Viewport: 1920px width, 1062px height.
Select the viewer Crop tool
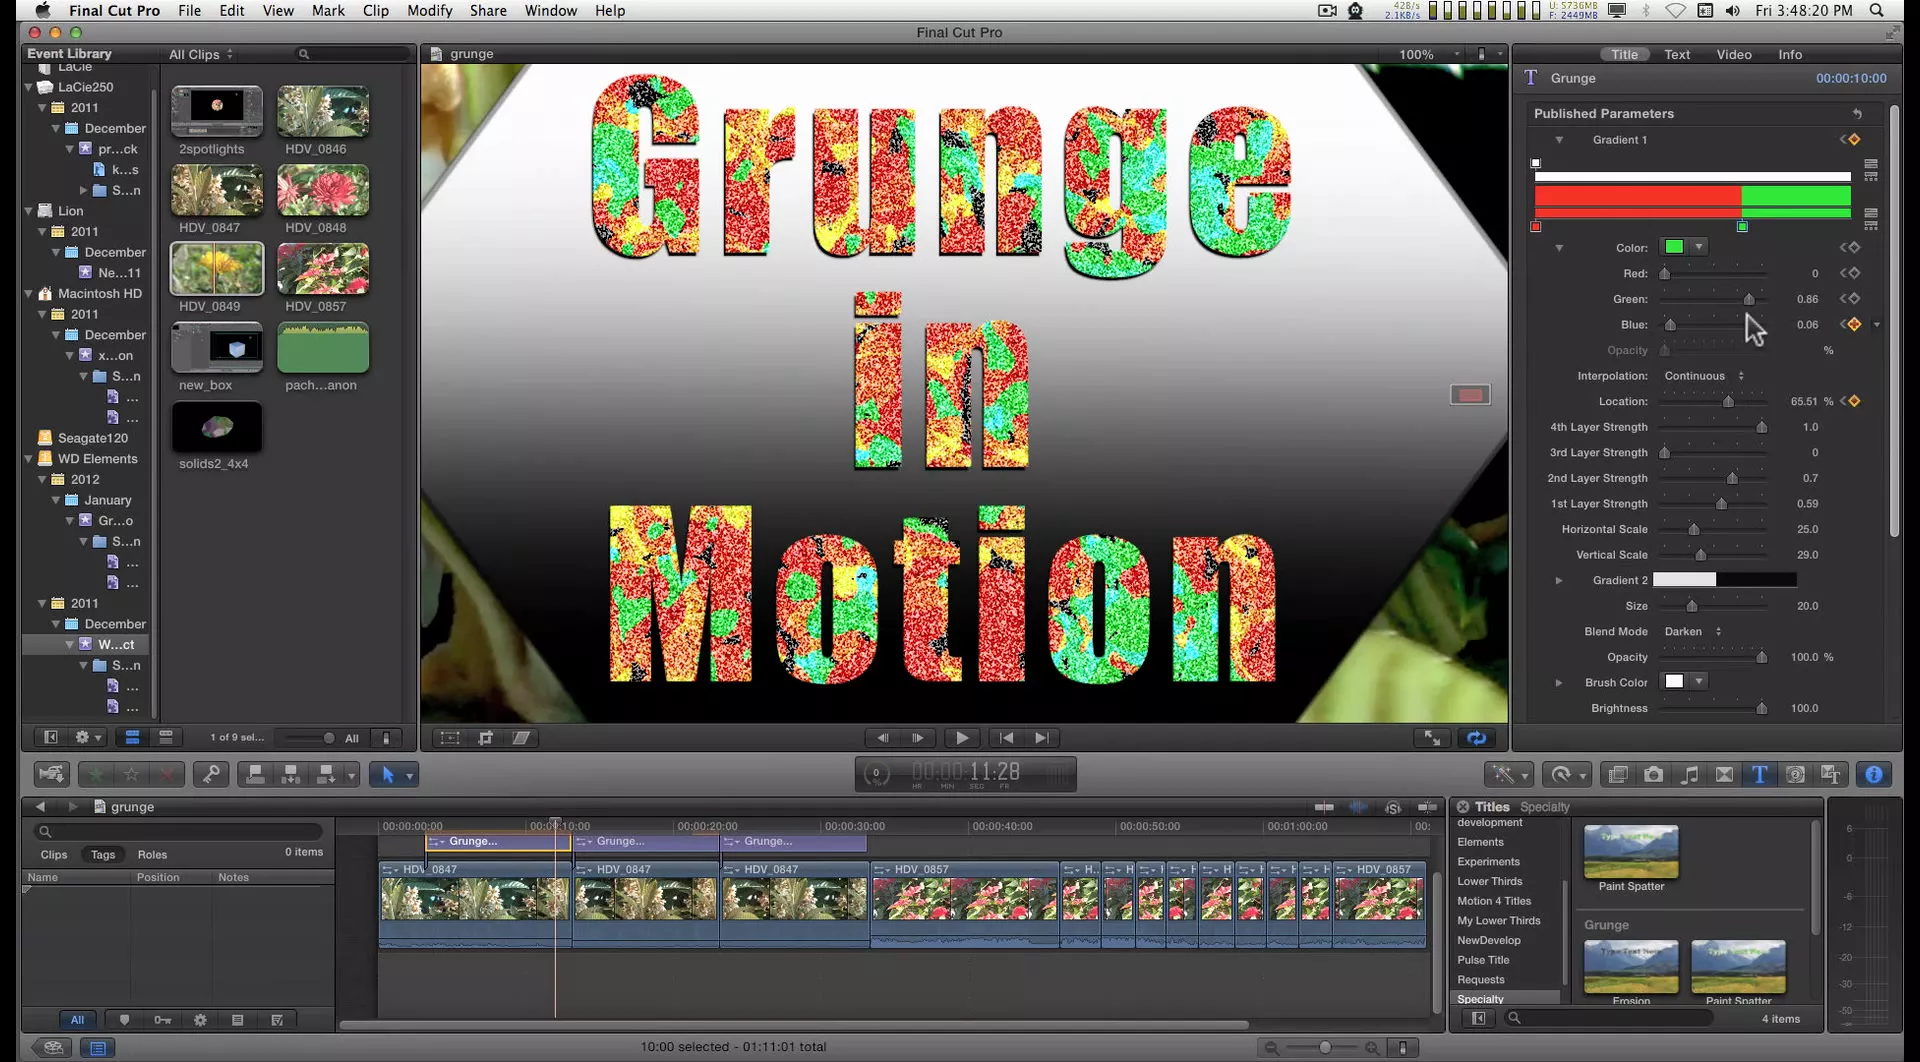click(486, 738)
